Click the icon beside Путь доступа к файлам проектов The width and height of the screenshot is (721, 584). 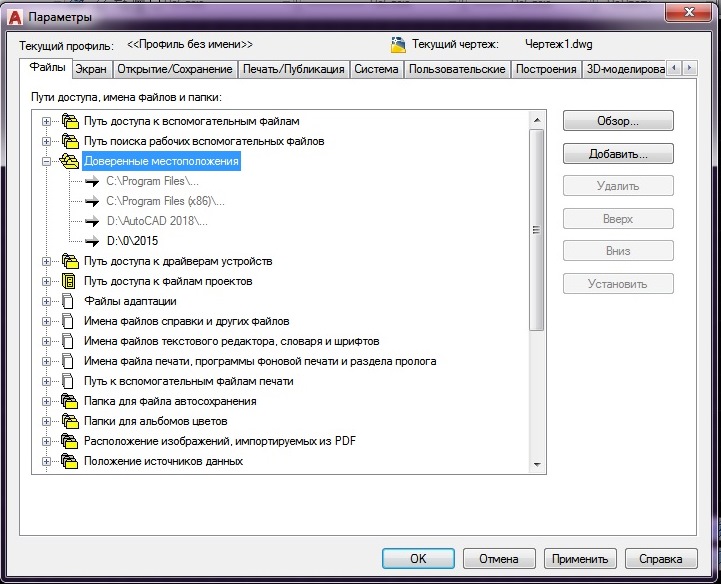(69, 281)
